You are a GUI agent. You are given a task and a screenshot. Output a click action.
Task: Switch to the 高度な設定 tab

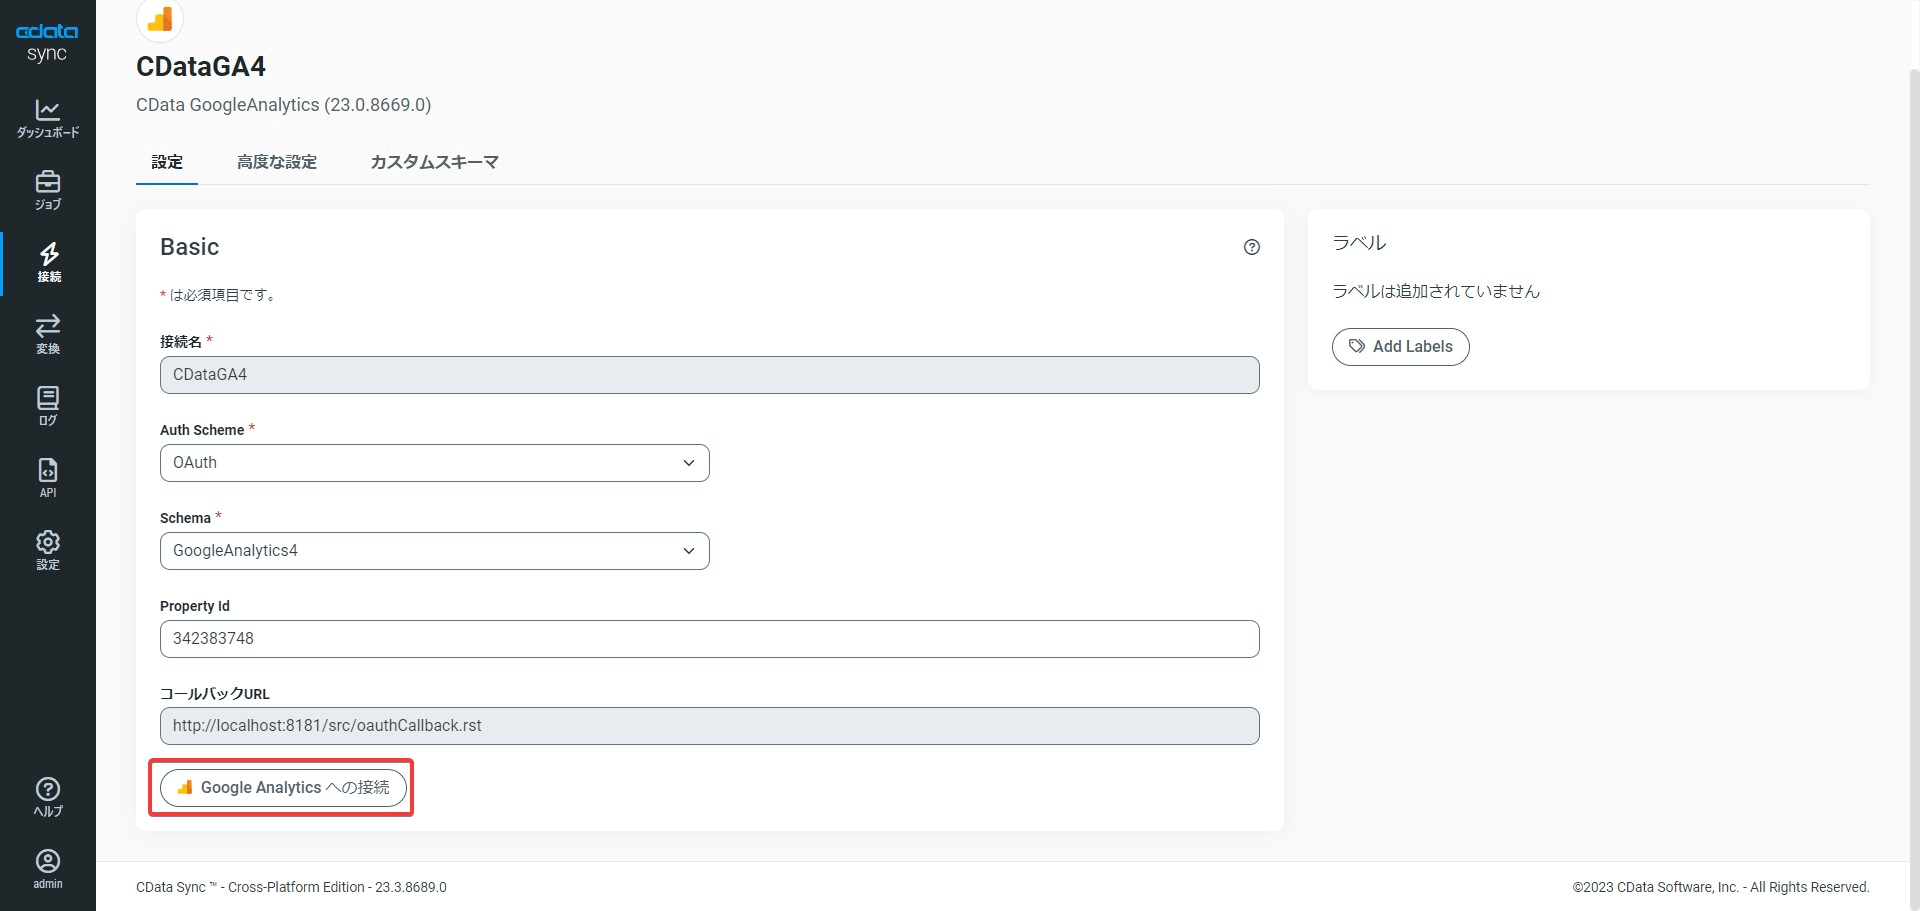(x=277, y=162)
